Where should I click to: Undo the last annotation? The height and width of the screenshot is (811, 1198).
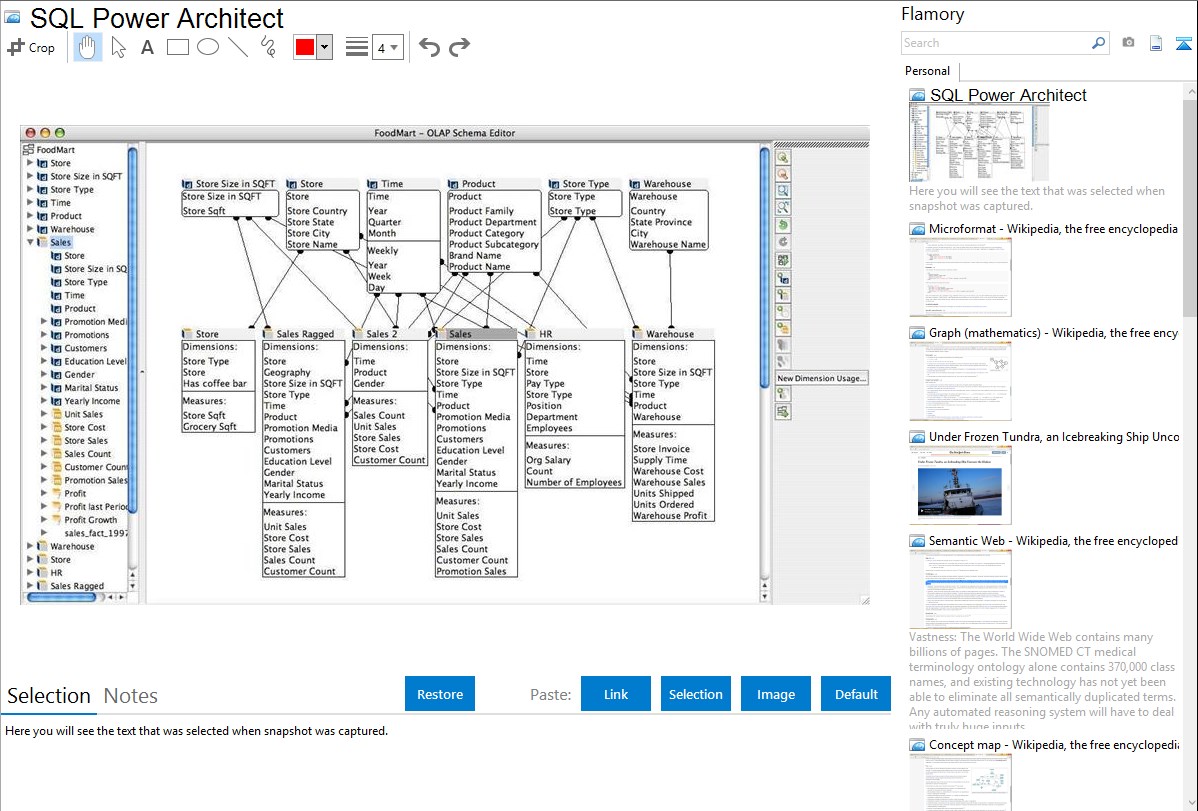point(429,47)
